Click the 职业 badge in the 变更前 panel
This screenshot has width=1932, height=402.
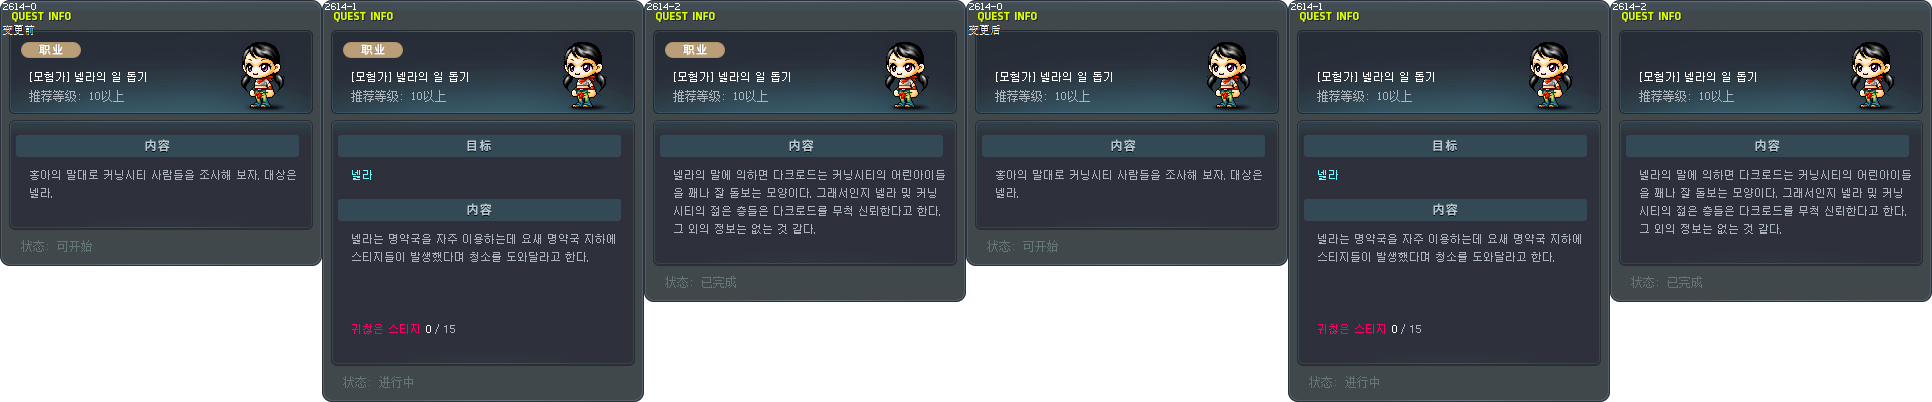tap(51, 50)
